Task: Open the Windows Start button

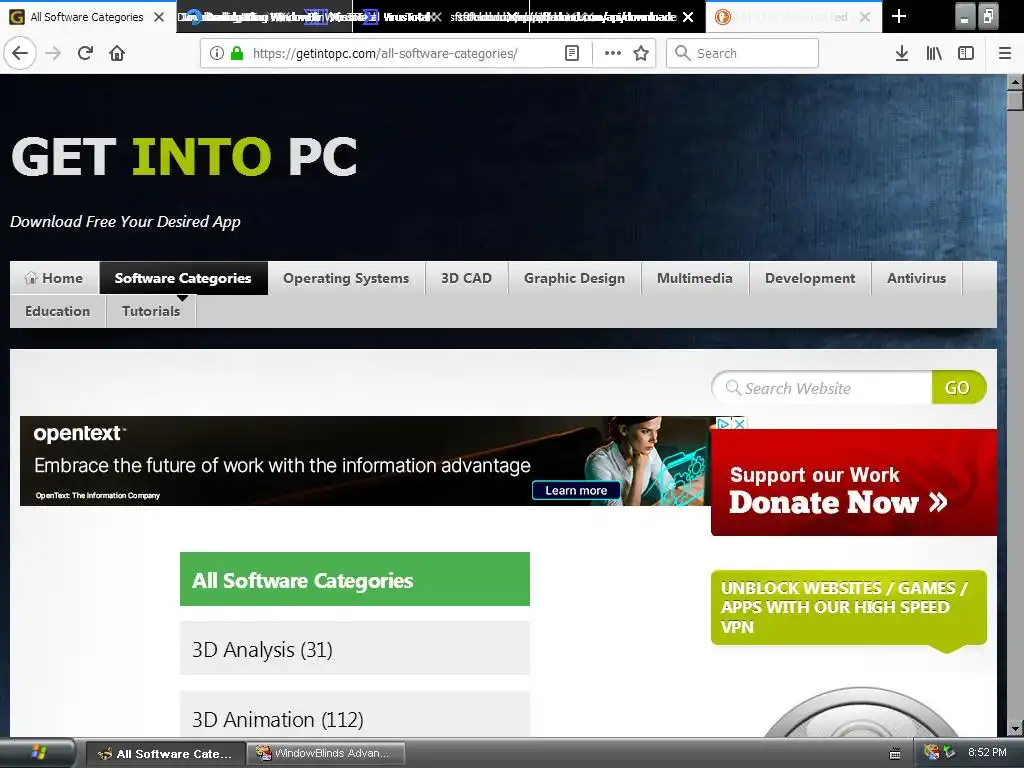Action: point(37,753)
